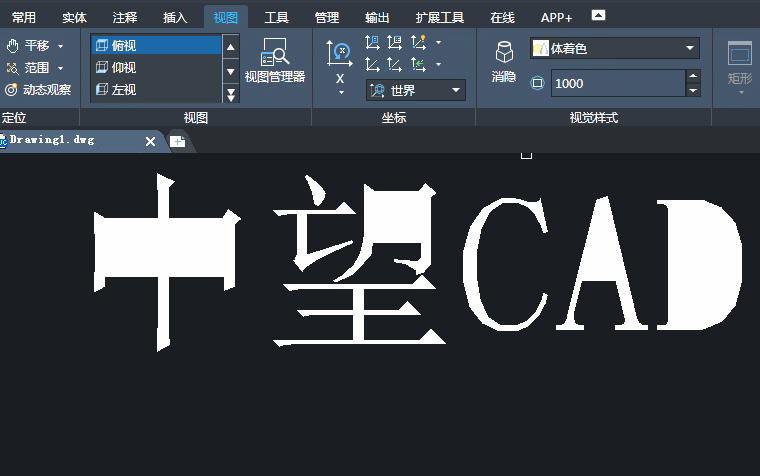Expand the 世界 coordinate system dropdown
This screenshot has width=760, height=476.
pyautogui.click(x=457, y=90)
